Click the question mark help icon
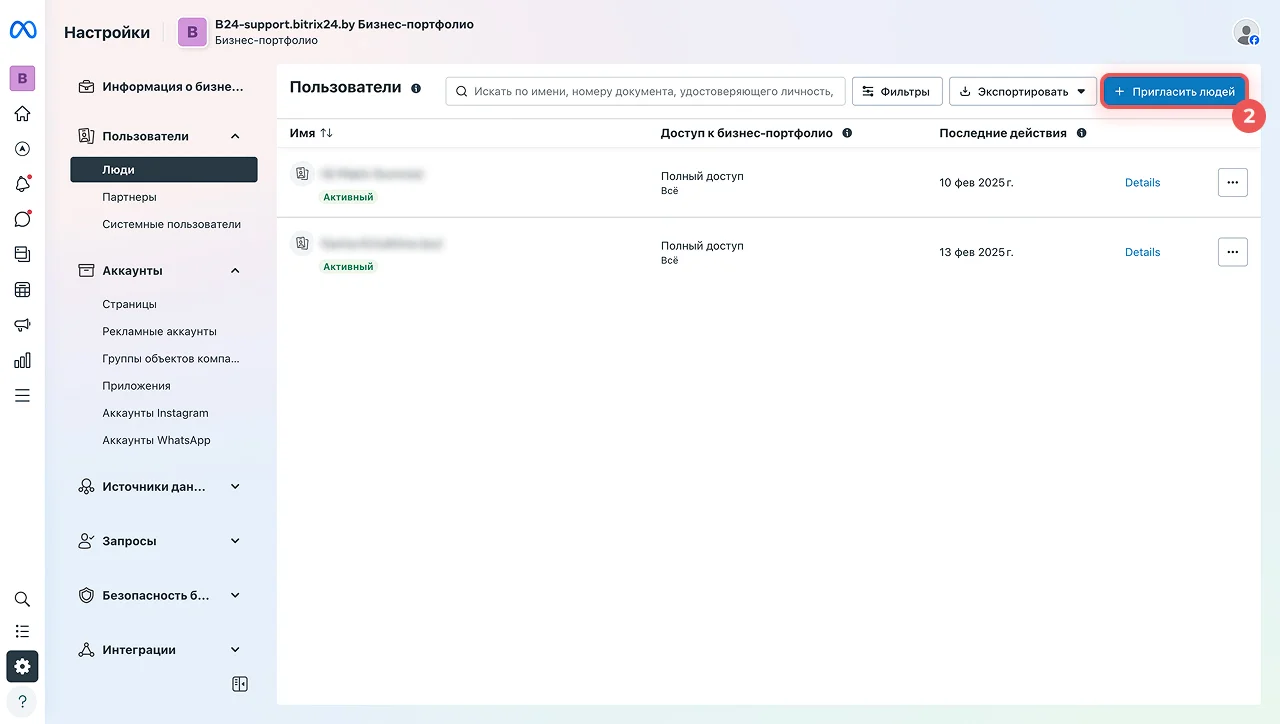This screenshot has height=724, width=1280. [x=22, y=701]
